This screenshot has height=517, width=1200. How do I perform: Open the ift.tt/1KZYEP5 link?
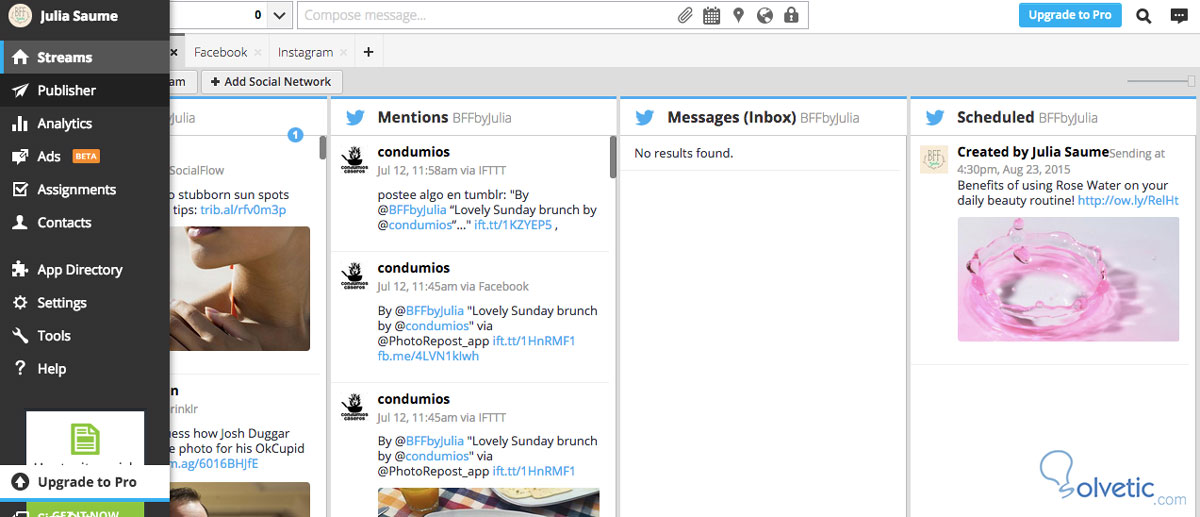coord(512,226)
